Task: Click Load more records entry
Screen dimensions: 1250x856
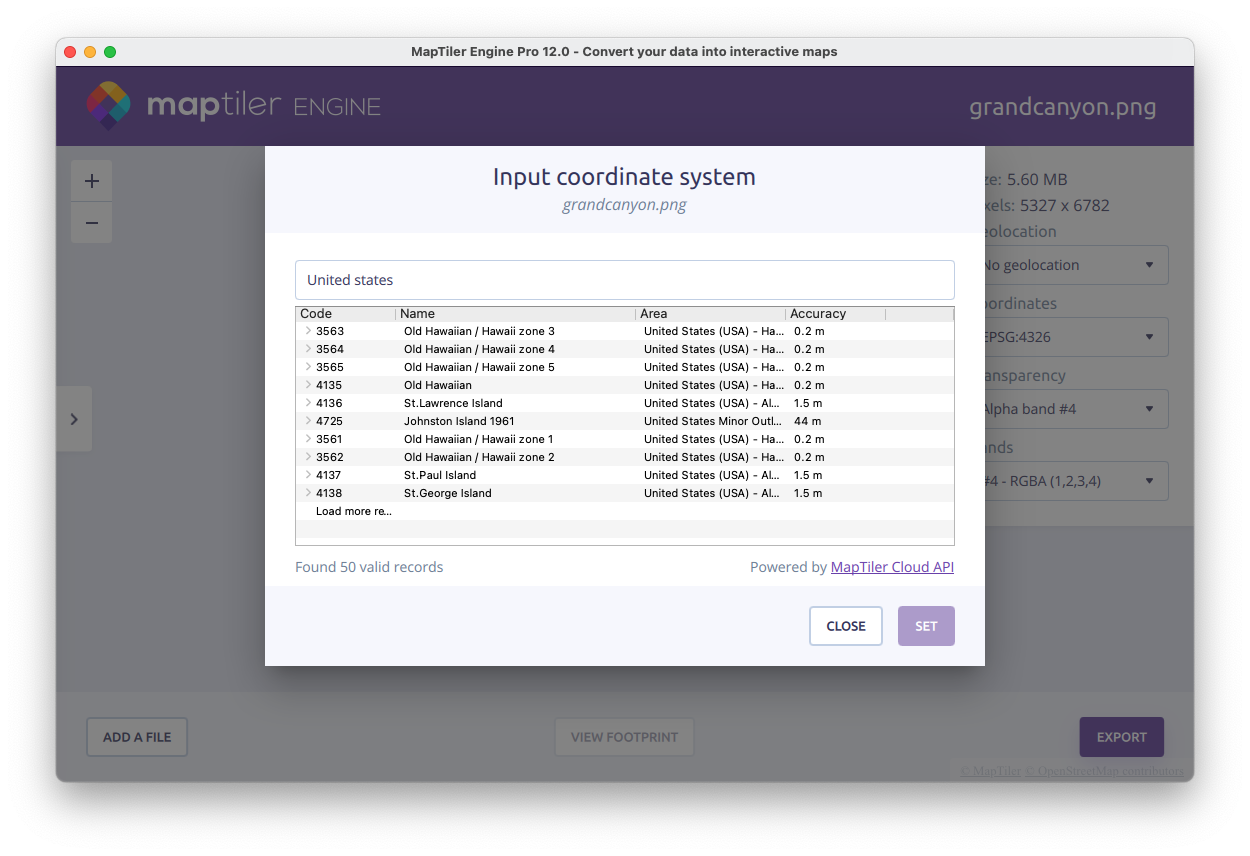Action: (x=353, y=511)
